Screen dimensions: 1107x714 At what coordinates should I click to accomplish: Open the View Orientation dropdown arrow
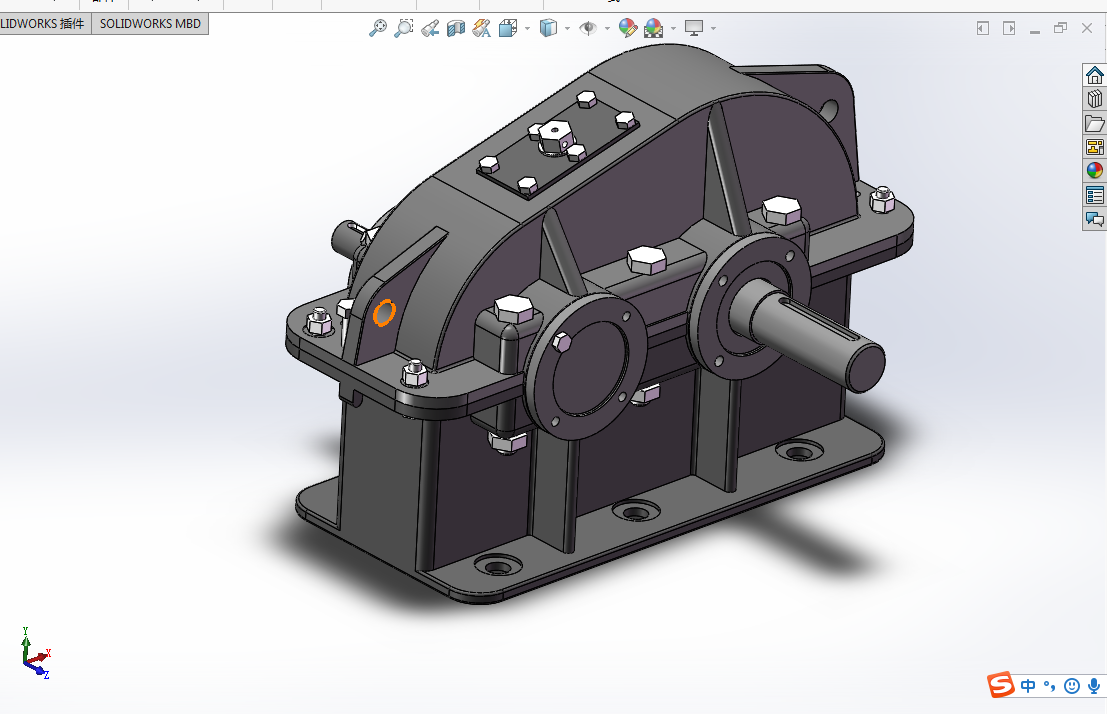tap(527, 28)
